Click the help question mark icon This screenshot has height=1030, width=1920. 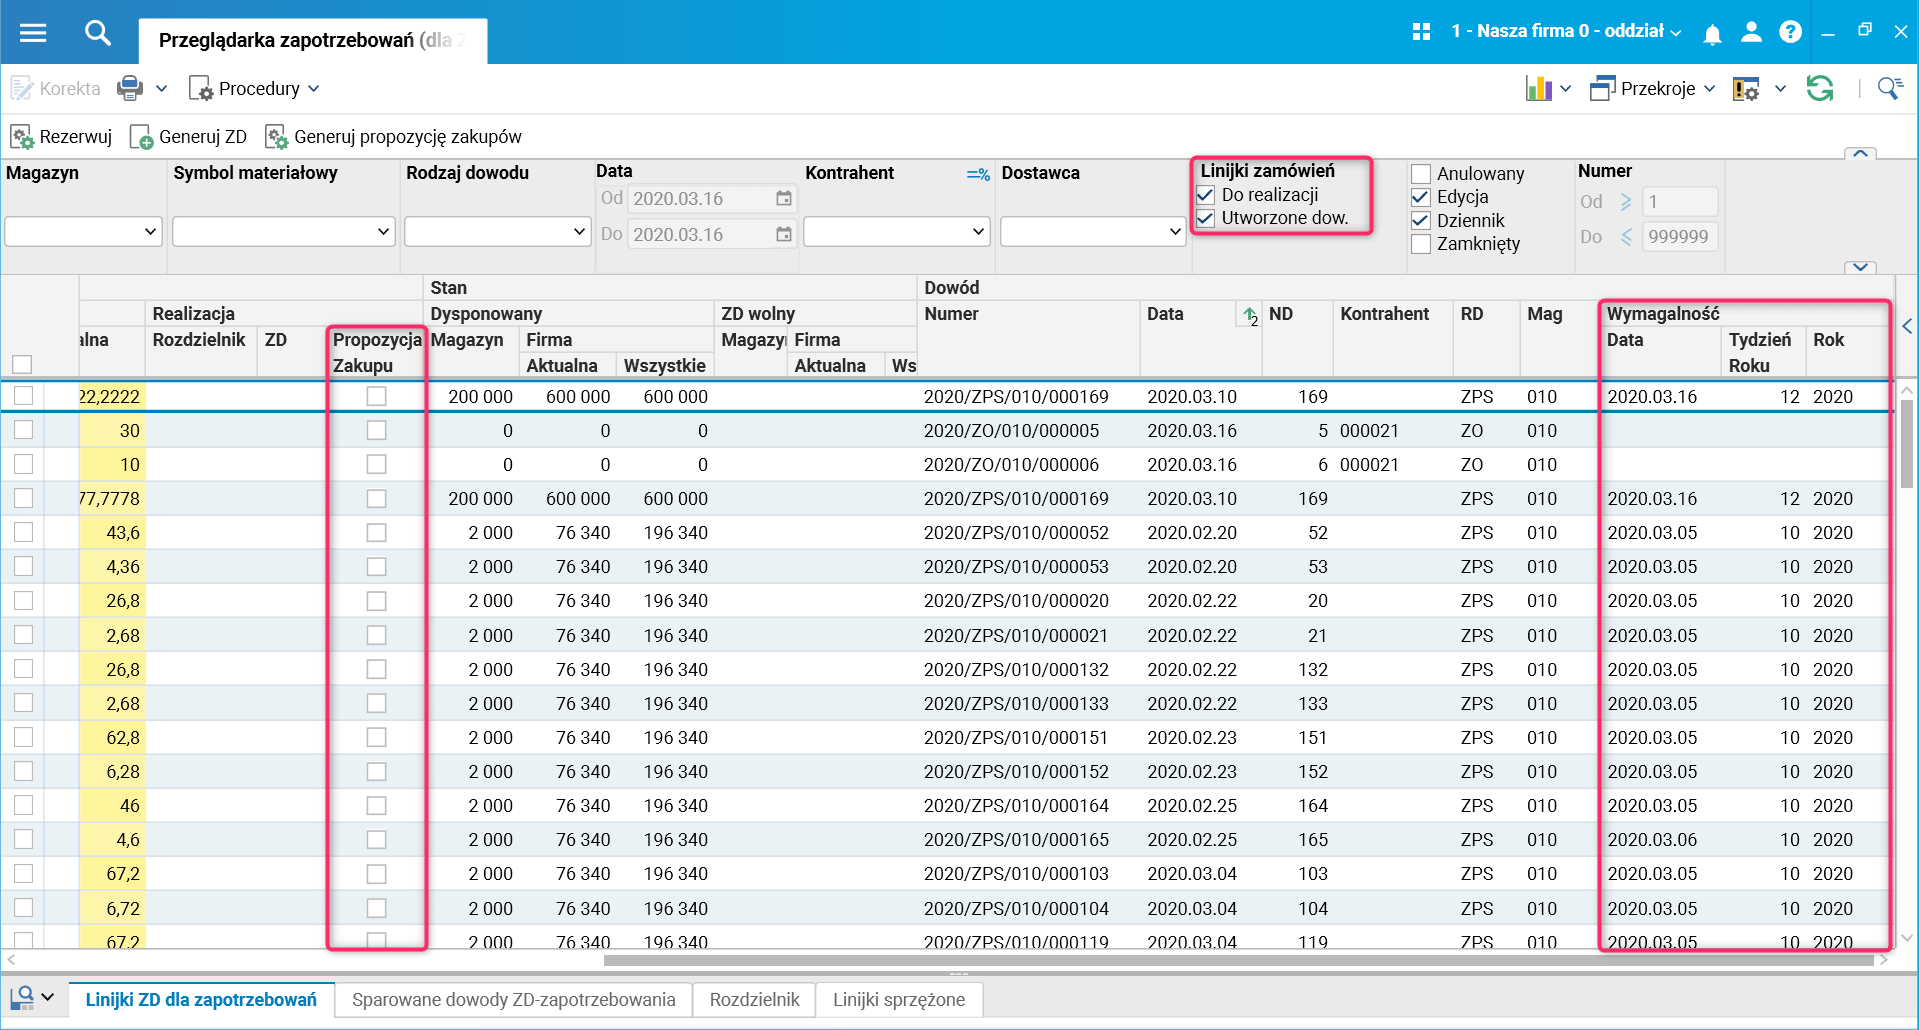[1790, 32]
